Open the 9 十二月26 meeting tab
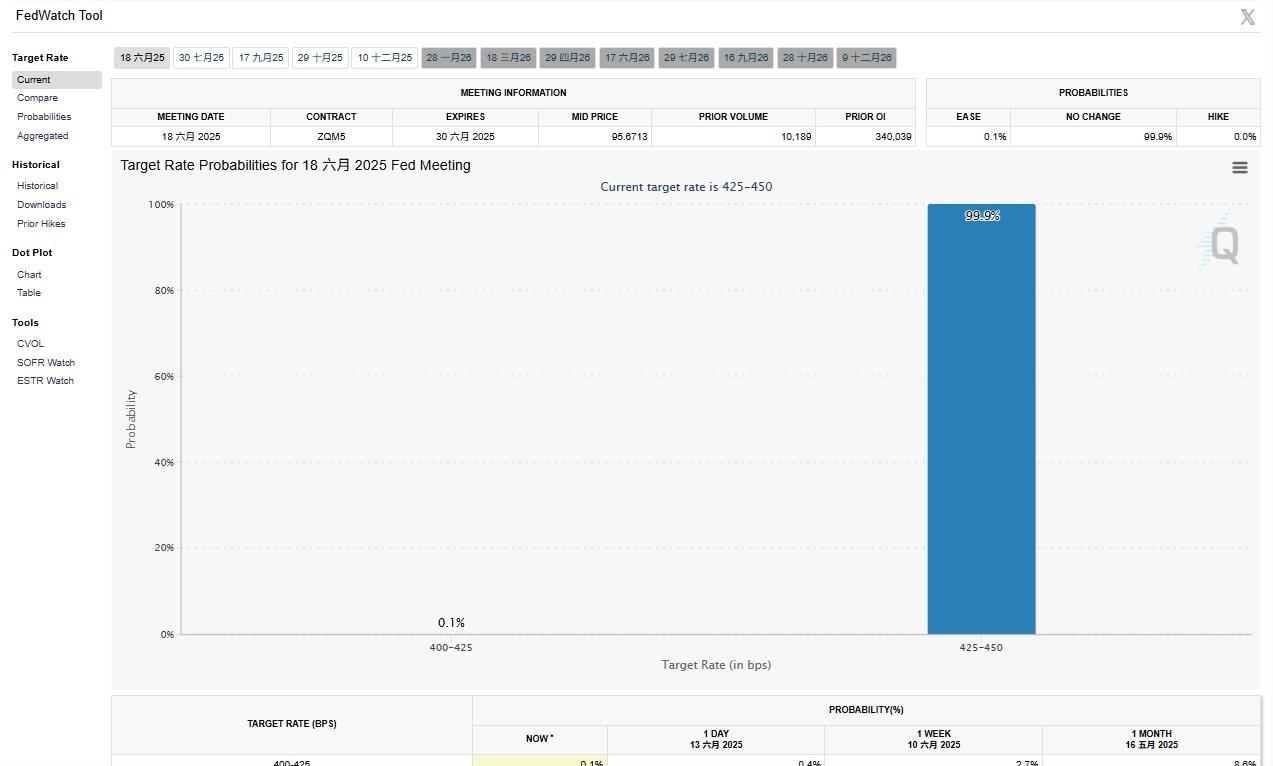1273x766 pixels. [x=866, y=58]
